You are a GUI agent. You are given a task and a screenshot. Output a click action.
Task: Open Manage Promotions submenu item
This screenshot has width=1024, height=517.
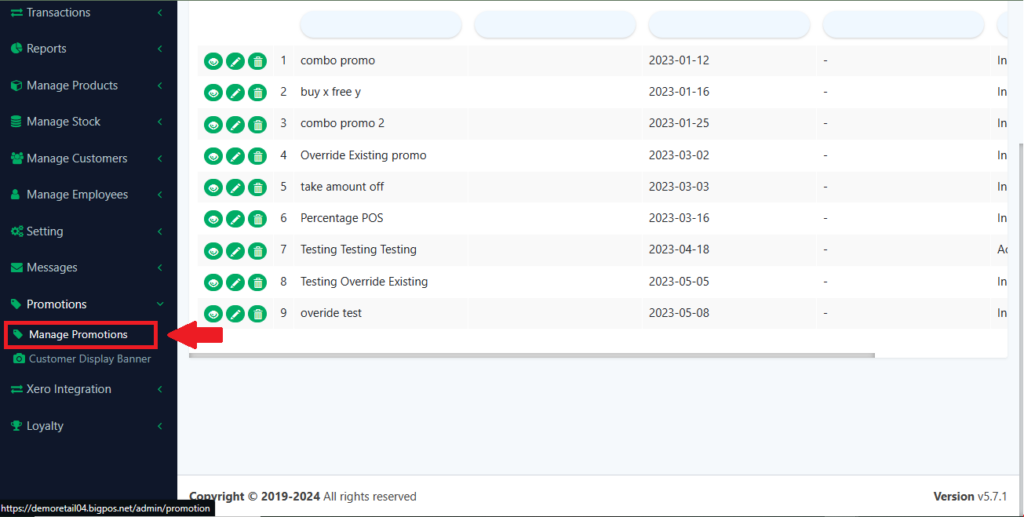coord(78,335)
